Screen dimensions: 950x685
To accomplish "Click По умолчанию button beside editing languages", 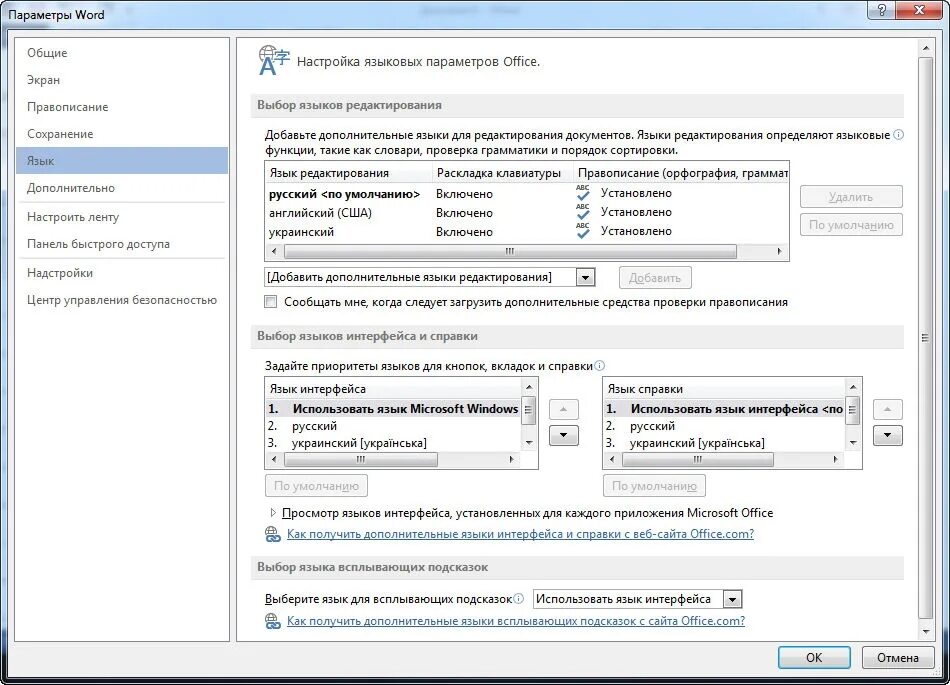I will [851, 225].
